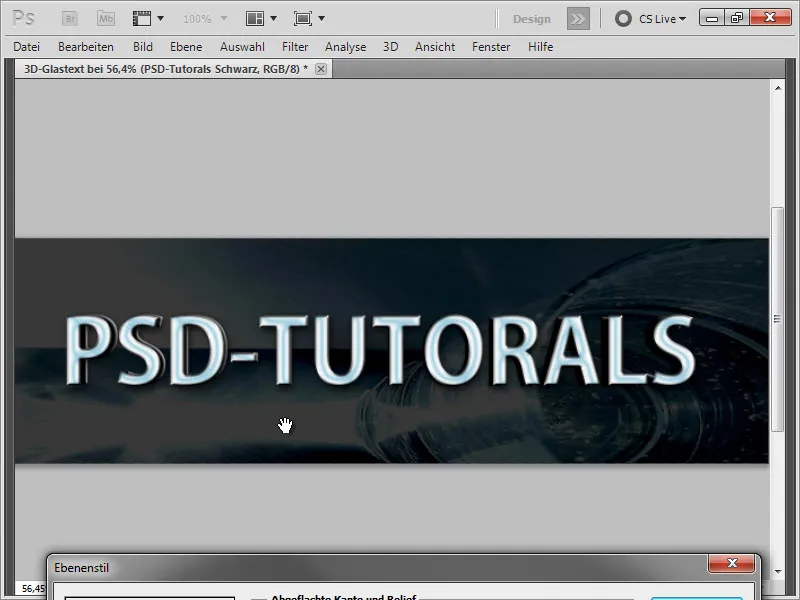Click the Ebenenstil dialog title bar

(378, 567)
